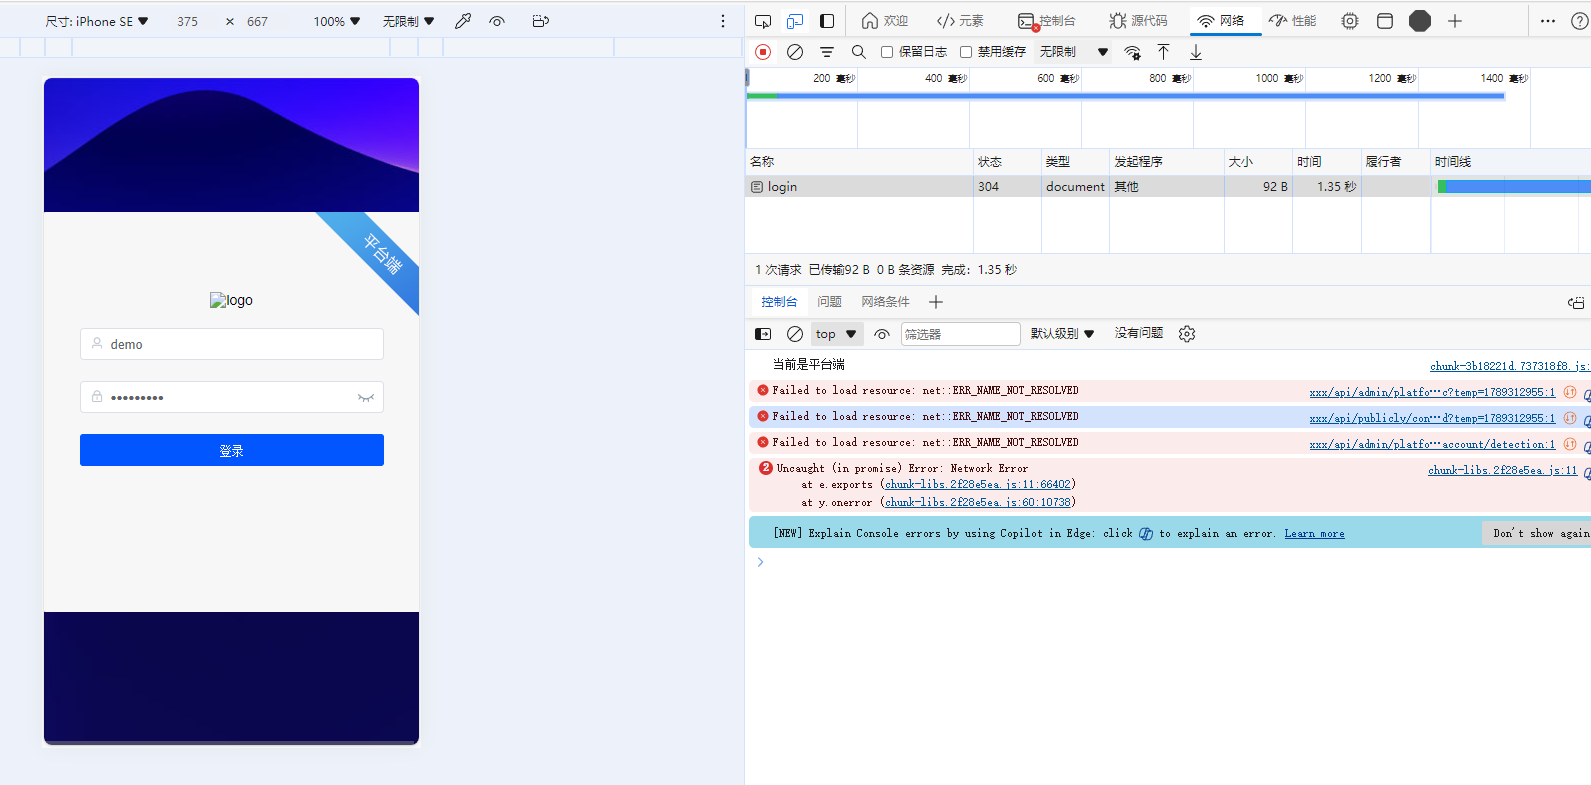The height and width of the screenshot is (785, 1591).
Task: Click the eyedropper icon in device toolbar
Action: pyautogui.click(x=463, y=21)
